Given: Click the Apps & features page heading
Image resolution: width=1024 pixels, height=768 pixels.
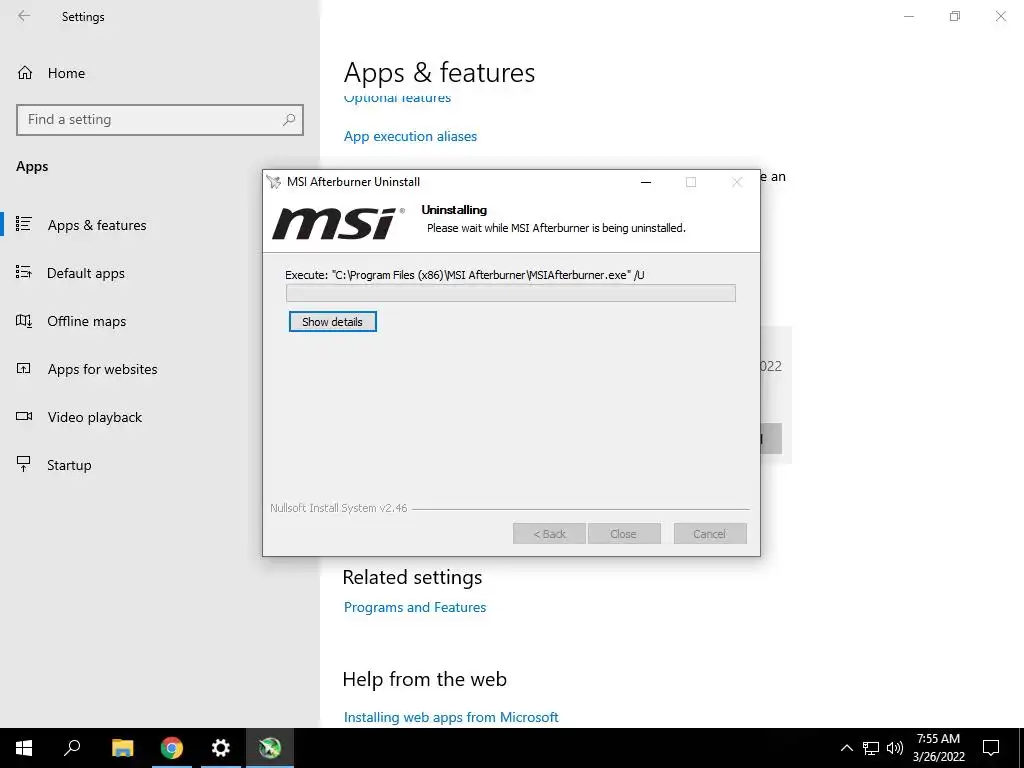Looking at the screenshot, I should point(439,72).
